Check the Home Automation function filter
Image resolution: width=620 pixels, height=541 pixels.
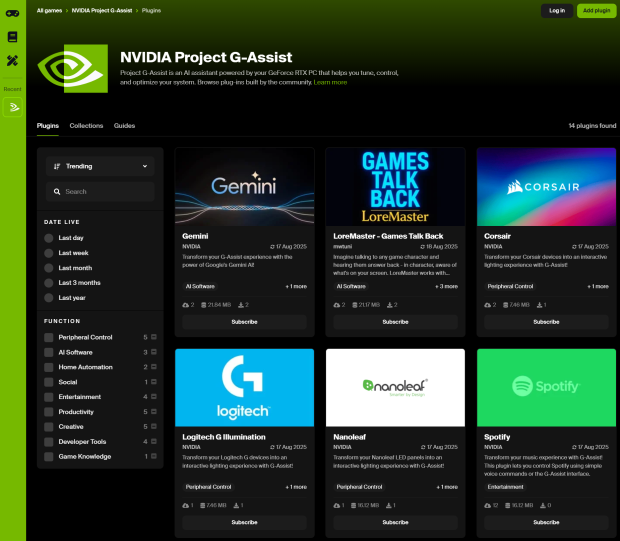(x=49, y=367)
